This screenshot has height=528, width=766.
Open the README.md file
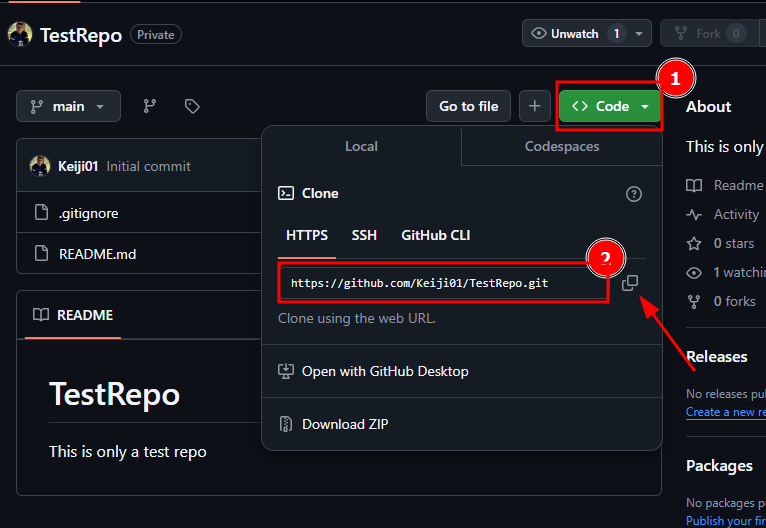[x=97, y=254]
